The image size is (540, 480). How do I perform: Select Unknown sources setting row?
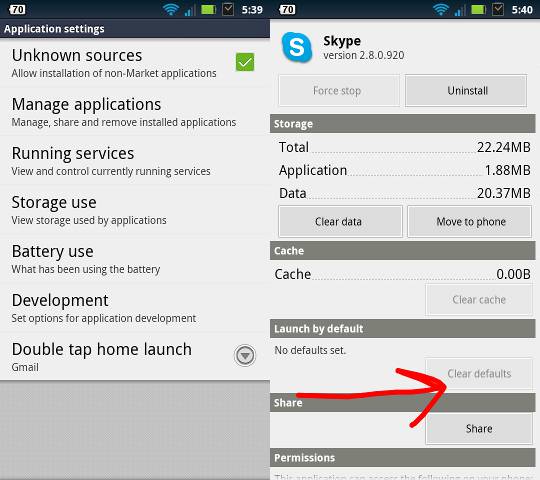click(x=135, y=63)
